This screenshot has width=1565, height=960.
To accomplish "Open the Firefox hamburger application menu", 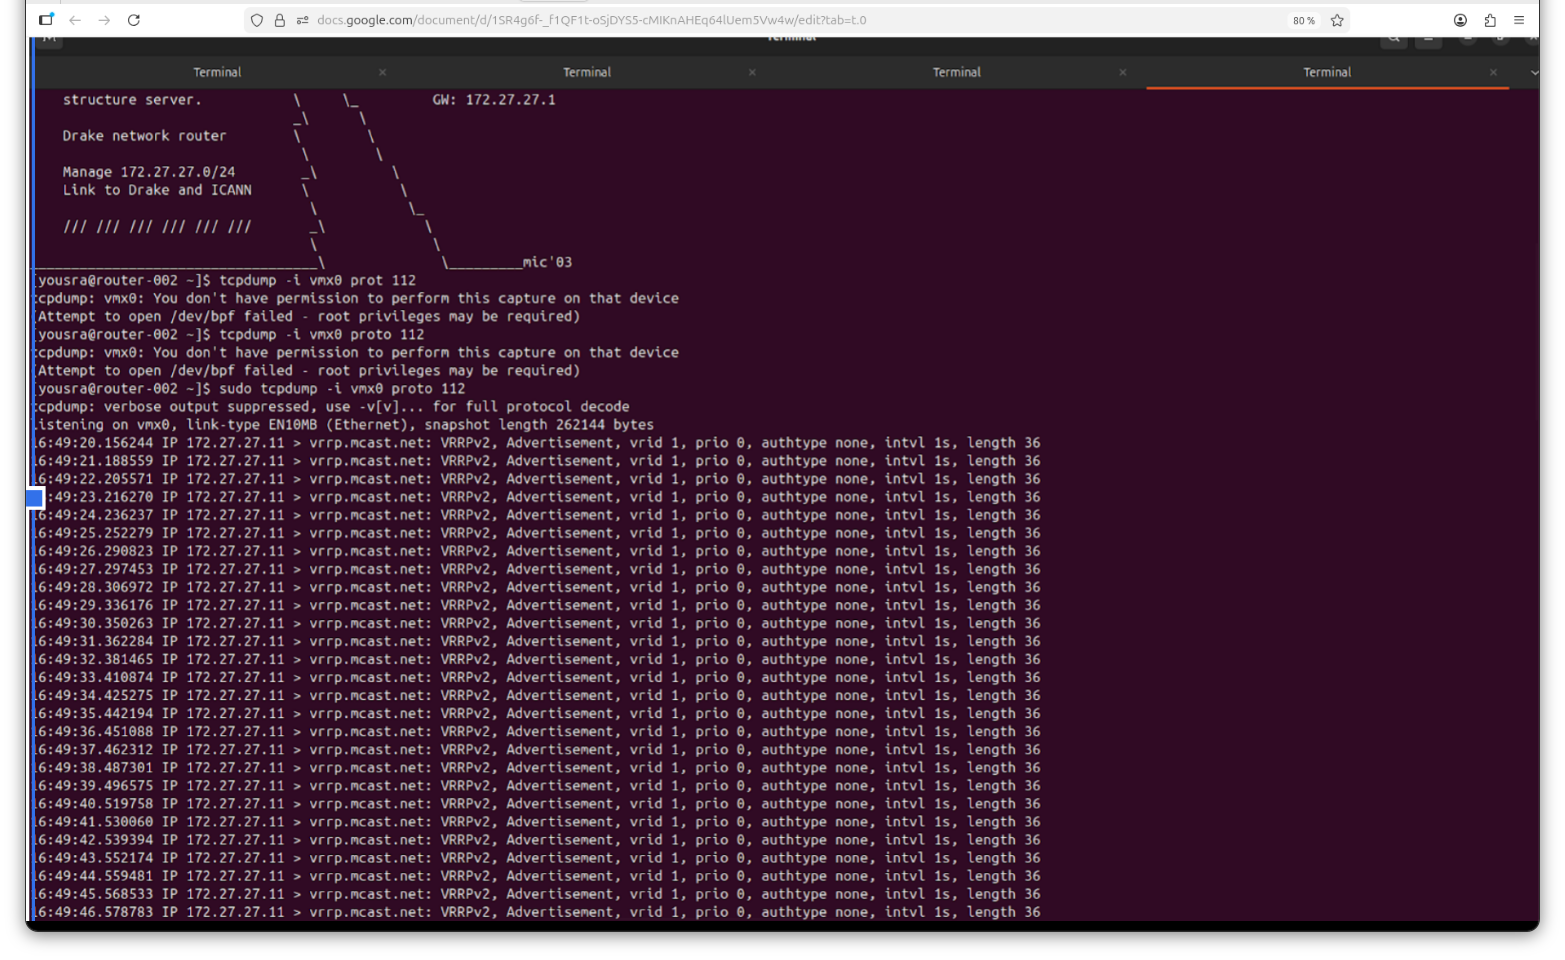I will [x=1519, y=20].
